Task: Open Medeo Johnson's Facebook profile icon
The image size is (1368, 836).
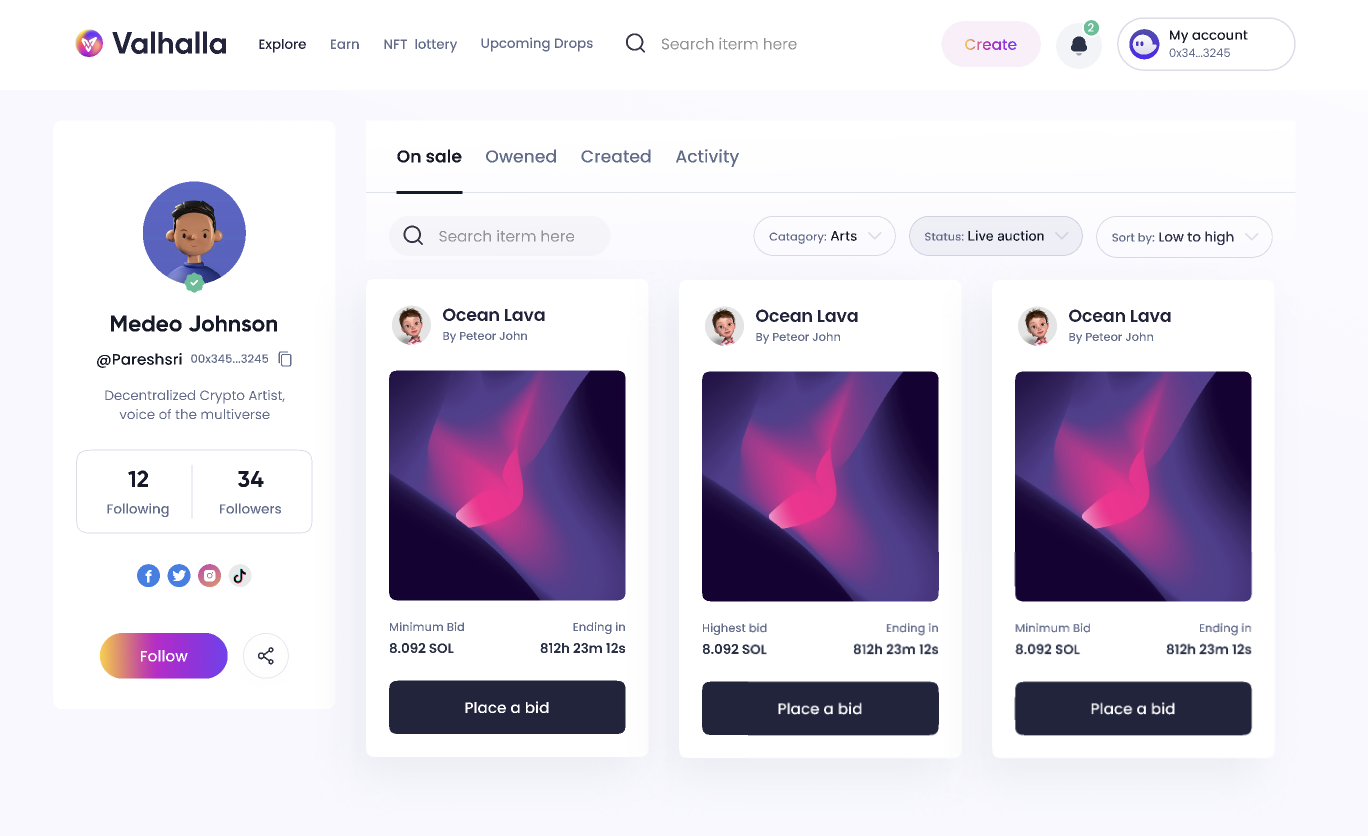Action: click(x=148, y=575)
